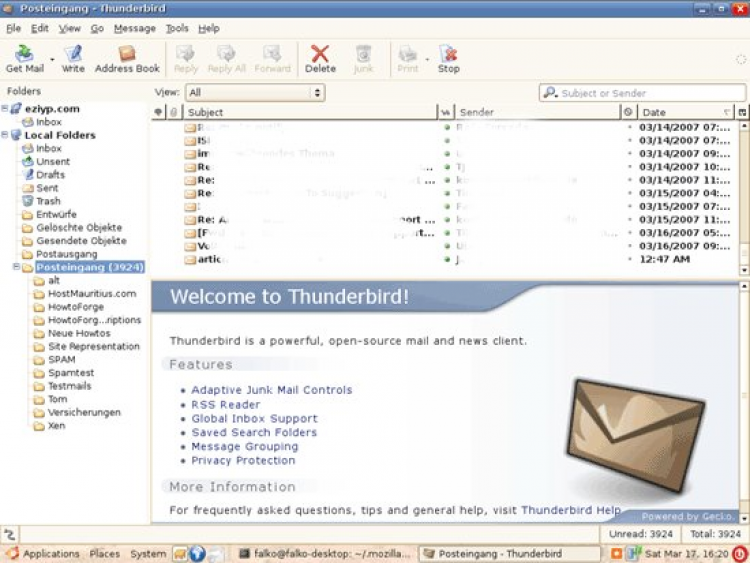
Task: Open the Print dropdown arrow
Action: (427, 60)
